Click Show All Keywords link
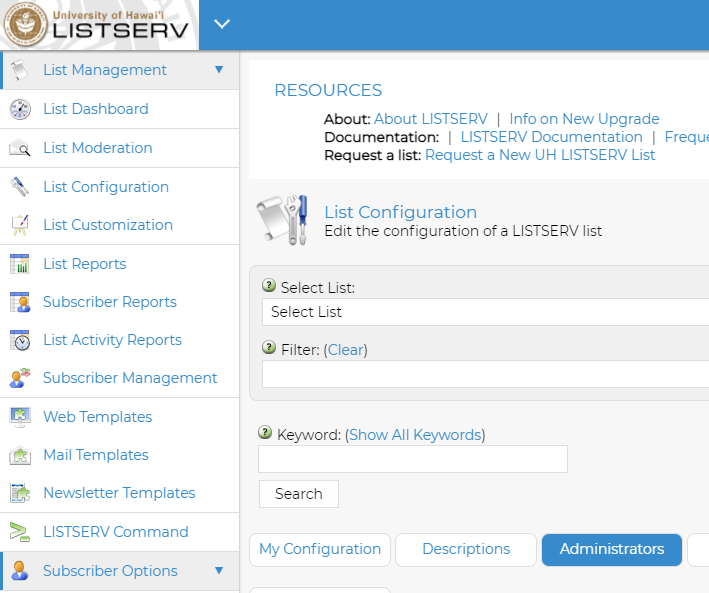The height and width of the screenshot is (593, 709). (415, 435)
